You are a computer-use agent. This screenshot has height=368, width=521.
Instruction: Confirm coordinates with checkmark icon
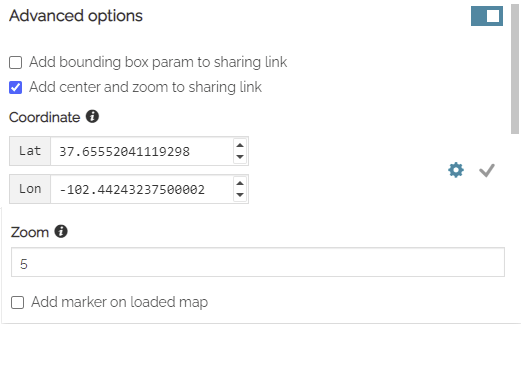tap(487, 170)
